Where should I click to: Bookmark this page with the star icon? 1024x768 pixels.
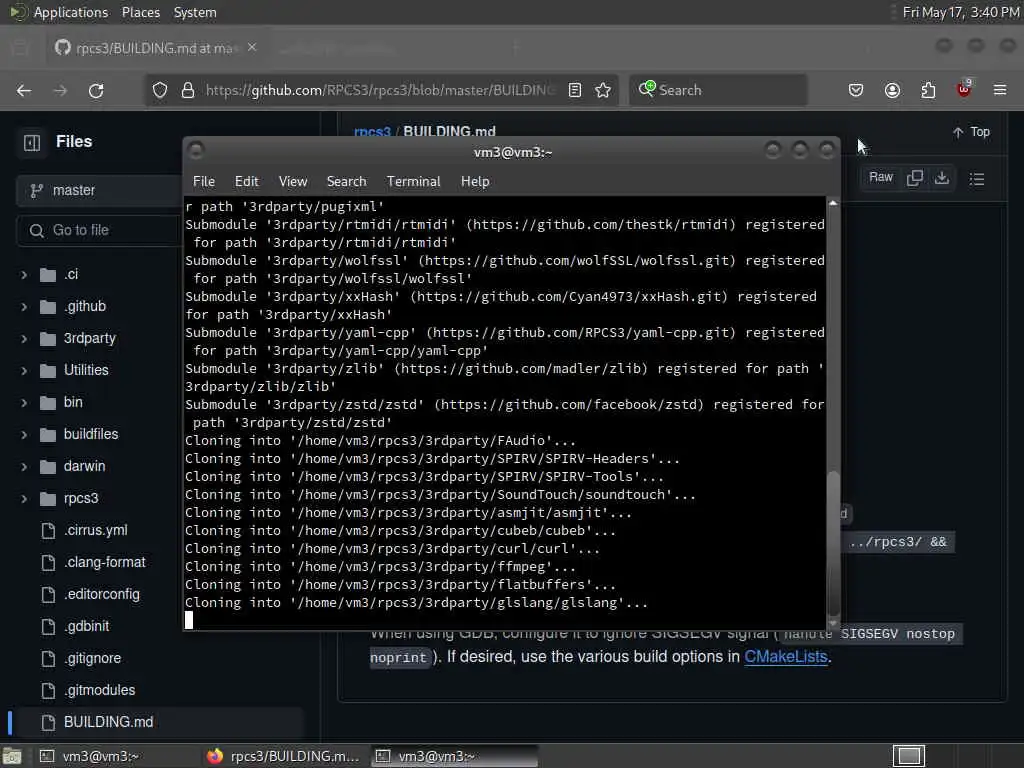[x=603, y=90]
